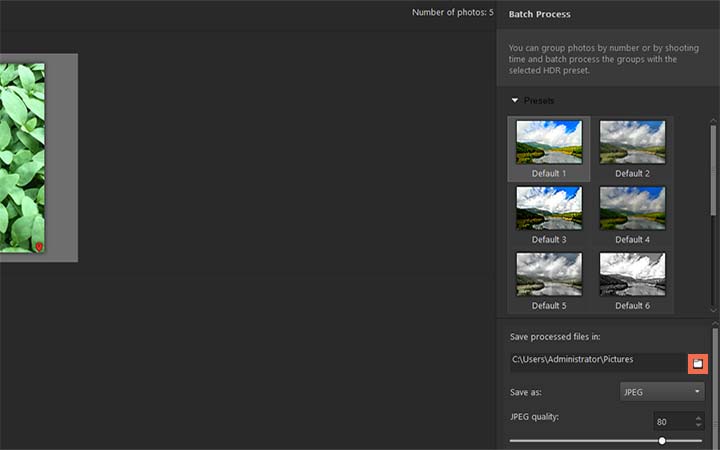
Task: Click the 'Batch Process' panel title
Action: pyautogui.click(x=540, y=14)
